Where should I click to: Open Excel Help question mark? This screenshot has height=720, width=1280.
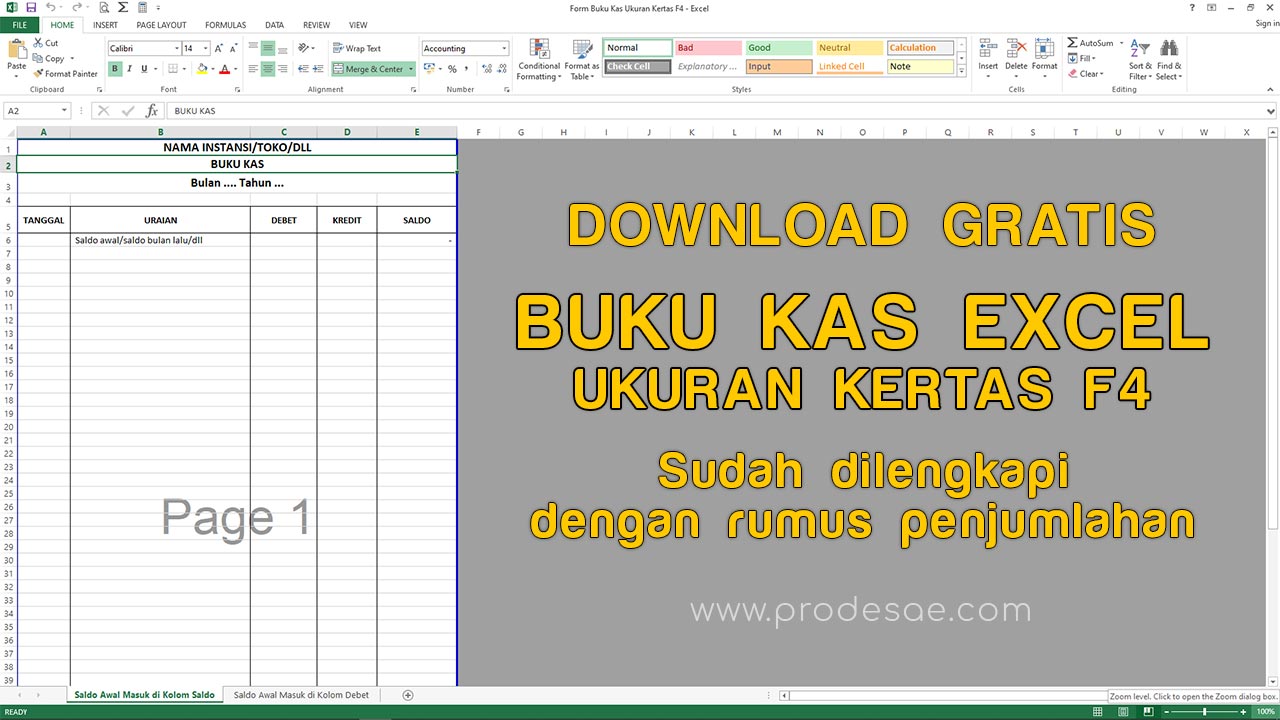click(x=1192, y=7)
